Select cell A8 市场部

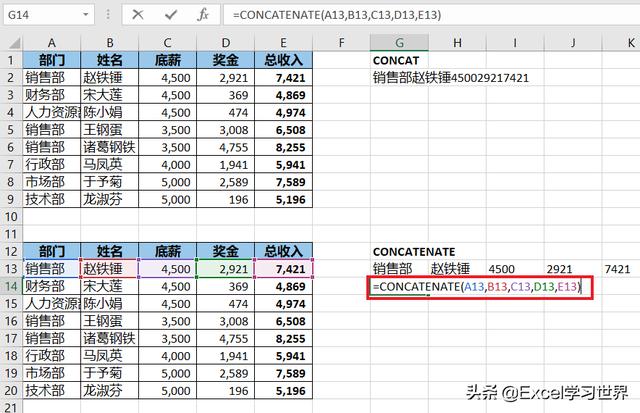[52, 182]
